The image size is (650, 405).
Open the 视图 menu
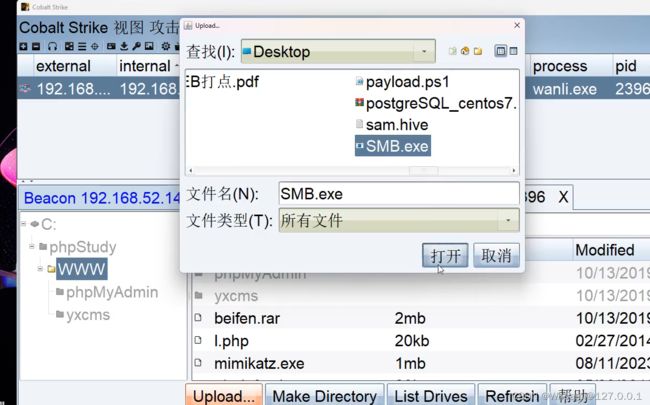point(129,28)
